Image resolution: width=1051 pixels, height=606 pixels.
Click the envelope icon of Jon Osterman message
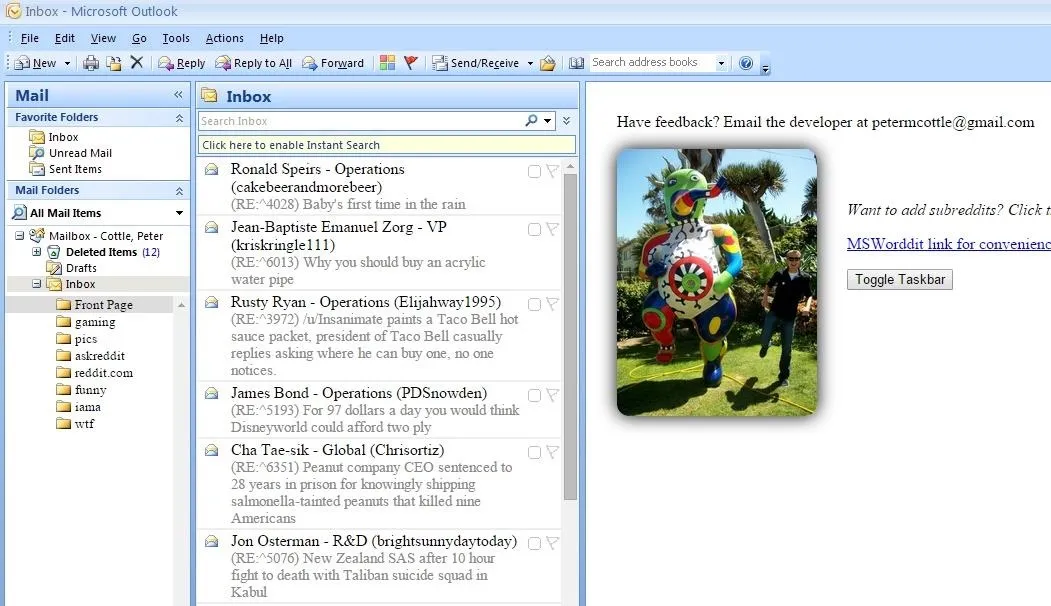tap(211, 541)
